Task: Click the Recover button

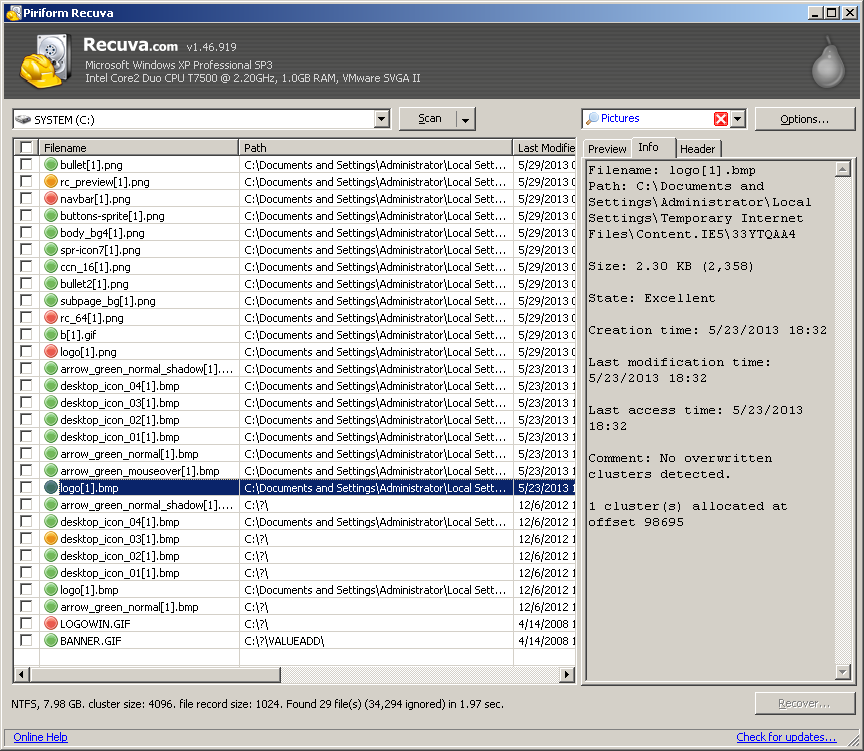Action: point(804,704)
